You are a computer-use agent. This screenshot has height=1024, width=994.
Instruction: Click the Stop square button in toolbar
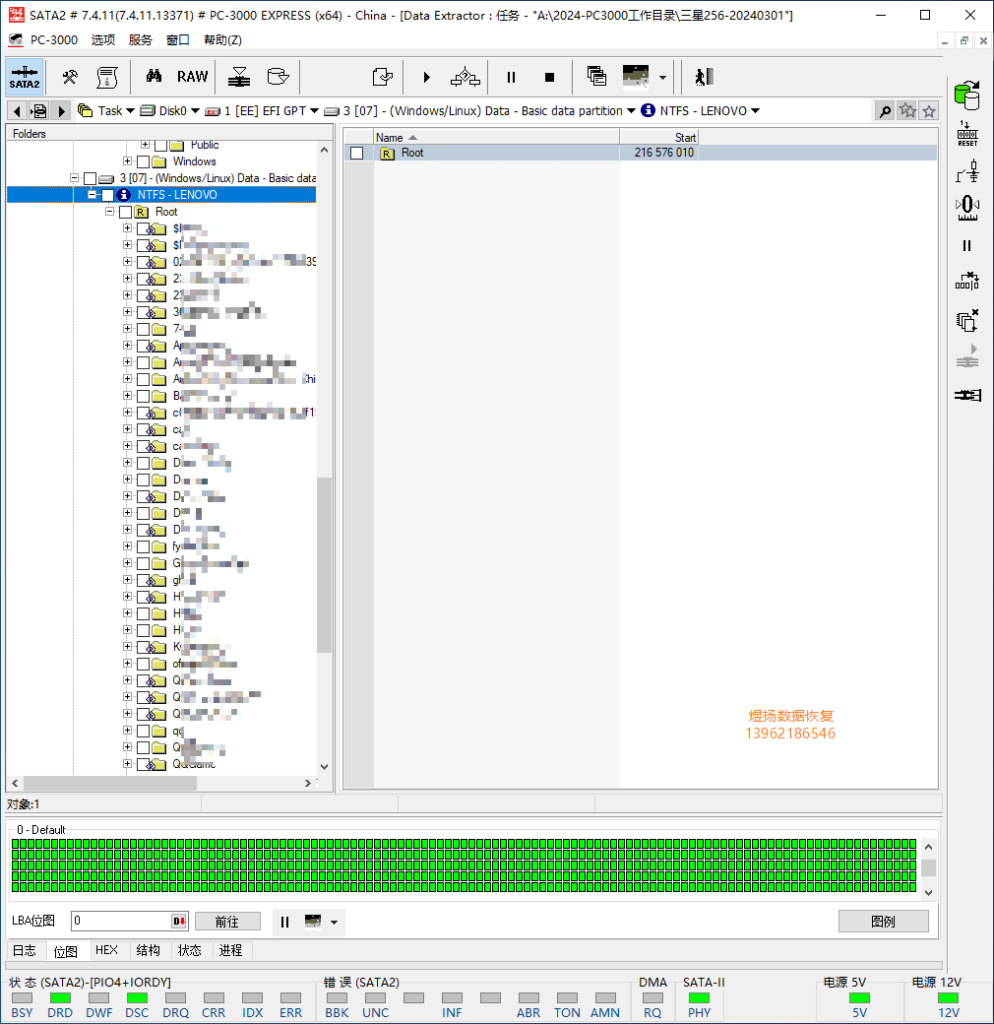(x=549, y=77)
